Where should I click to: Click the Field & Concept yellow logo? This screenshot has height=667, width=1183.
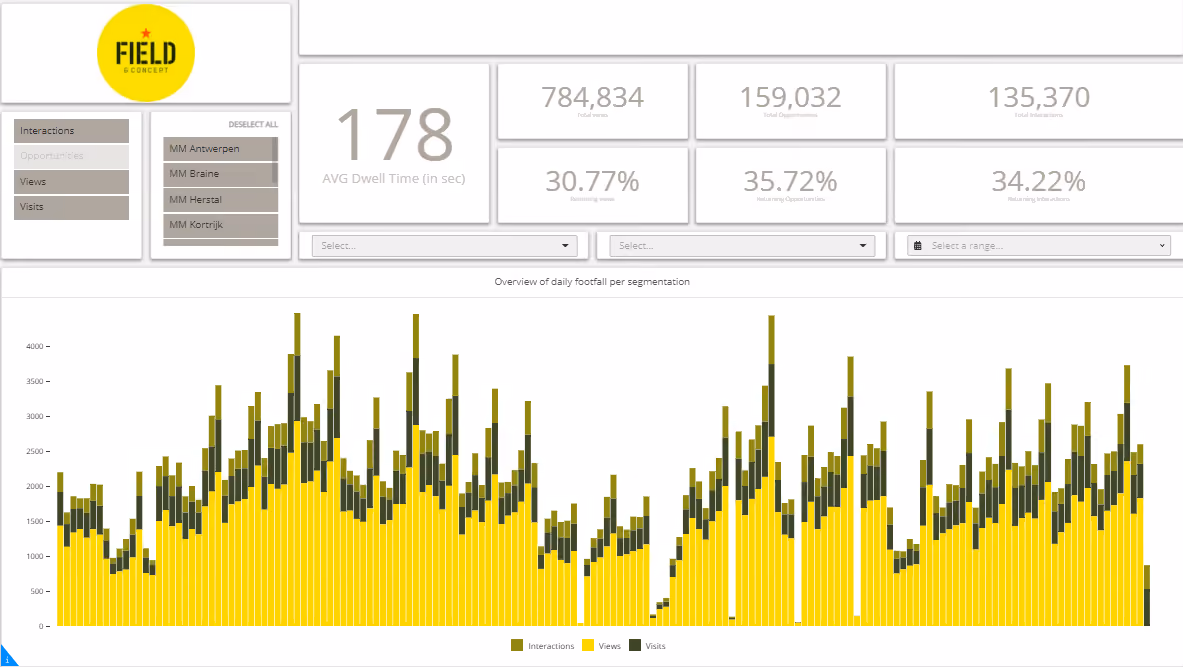coord(146,53)
